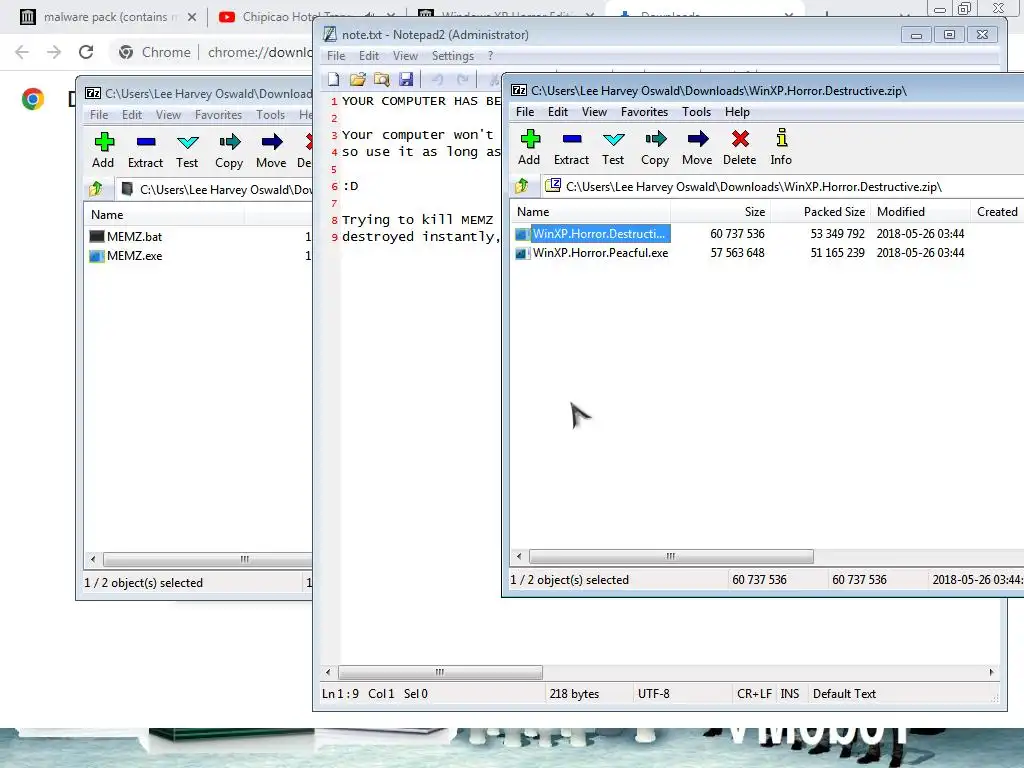Open View menu in WinXP.Horror 7-Zip window
Viewport: 1024px width, 768px height.
594,112
